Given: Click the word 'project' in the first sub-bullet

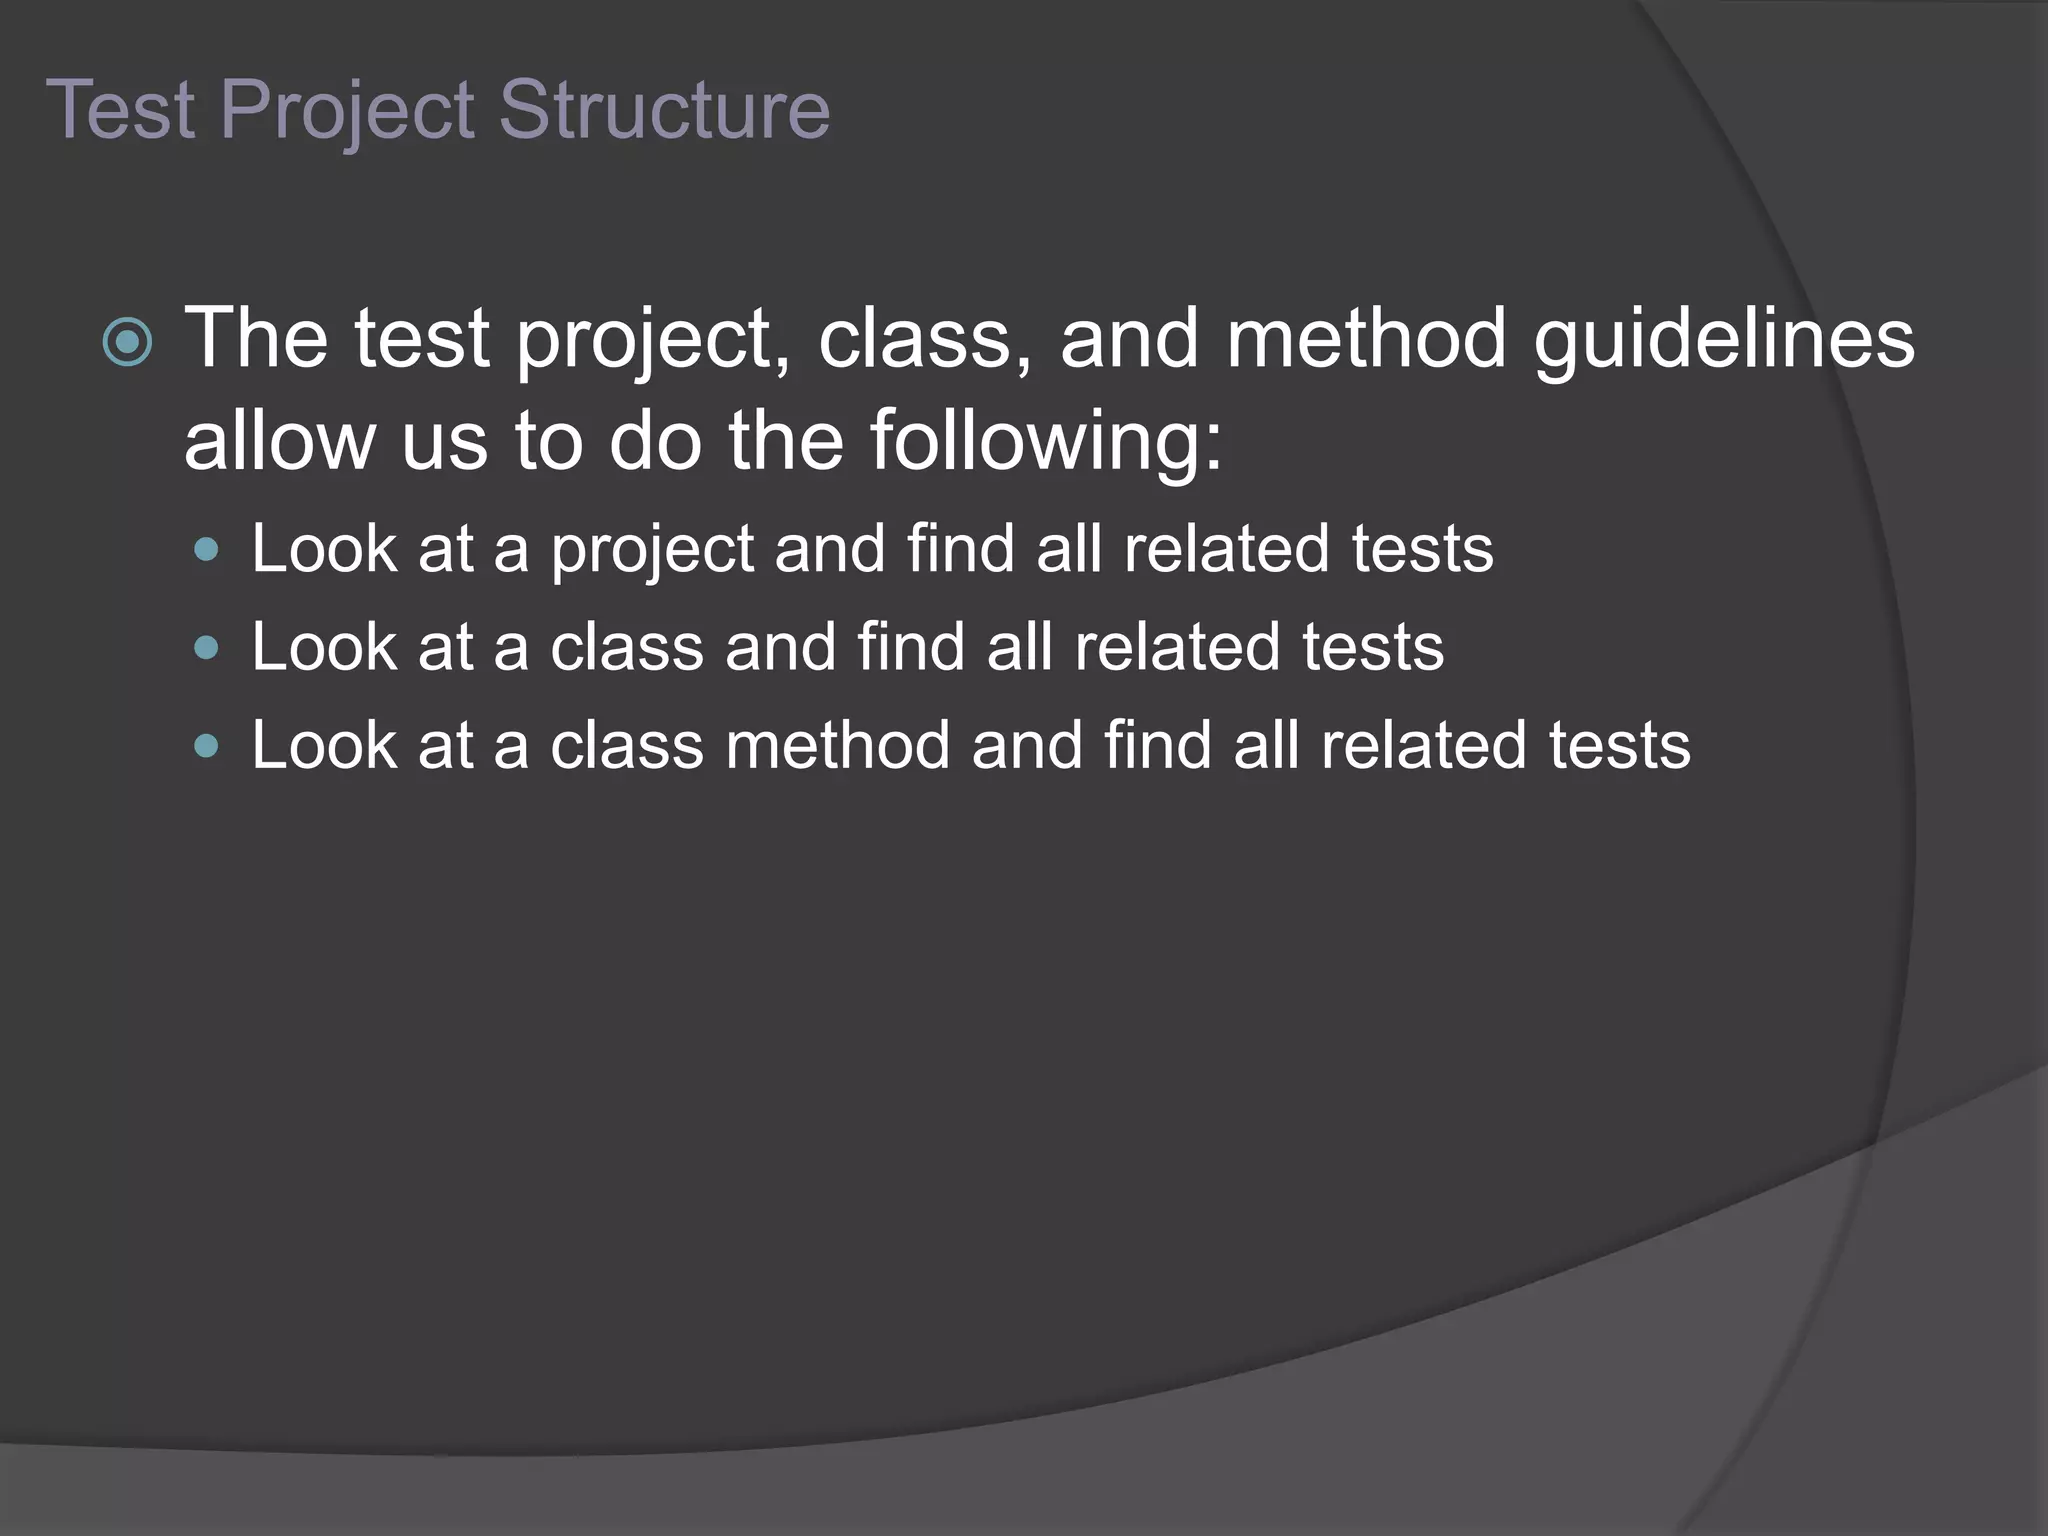Looking at the screenshot, I should [652, 549].
